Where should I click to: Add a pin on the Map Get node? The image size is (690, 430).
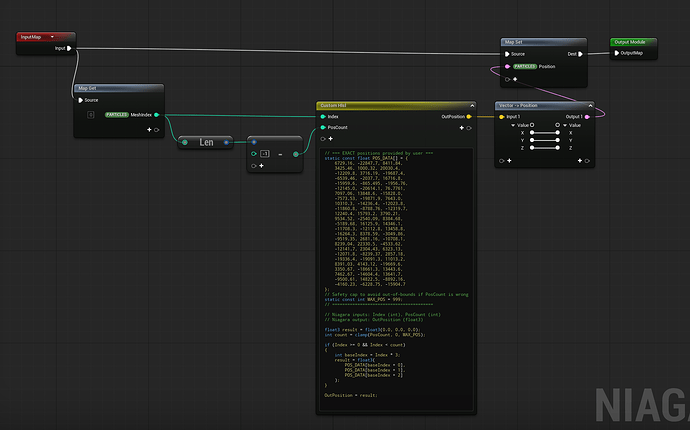click(150, 130)
